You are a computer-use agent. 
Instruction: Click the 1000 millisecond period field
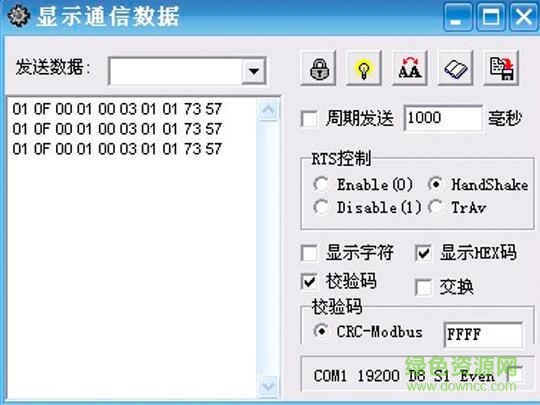(443, 118)
